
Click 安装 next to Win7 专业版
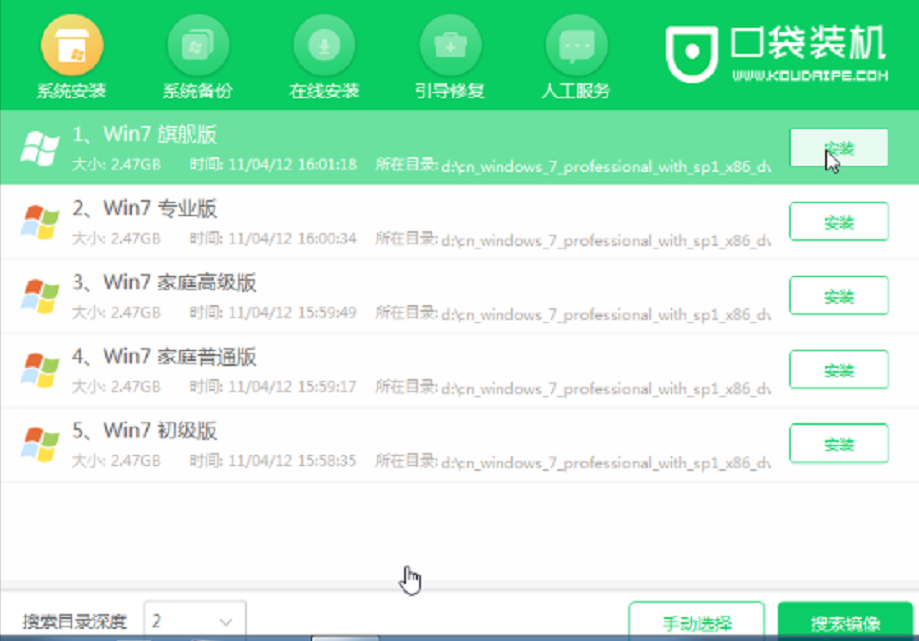coord(838,221)
